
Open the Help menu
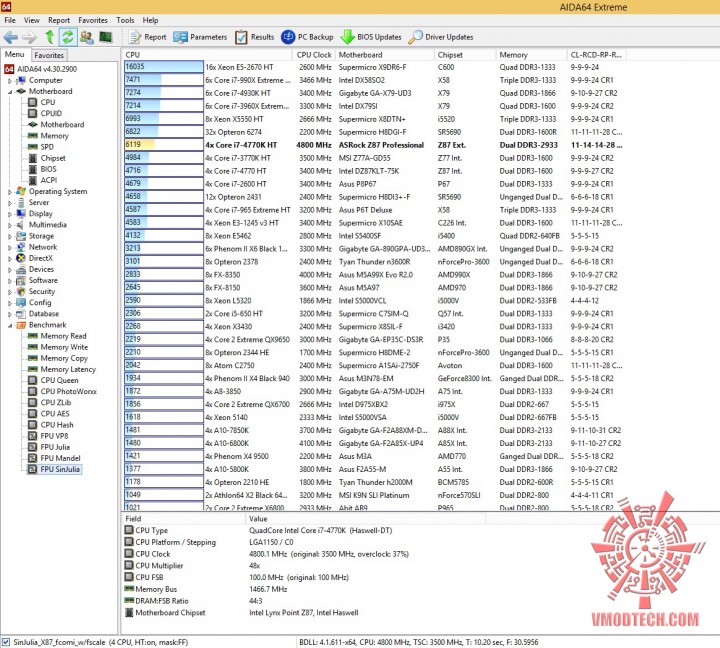[x=150, y=20]
